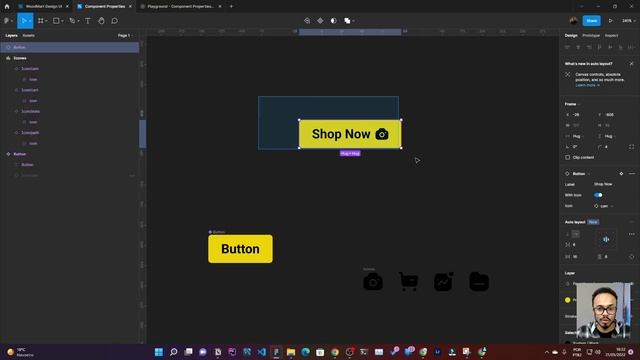
Task: Toggle independent padding icon in Auto layout
Action: tap(632, 257)
